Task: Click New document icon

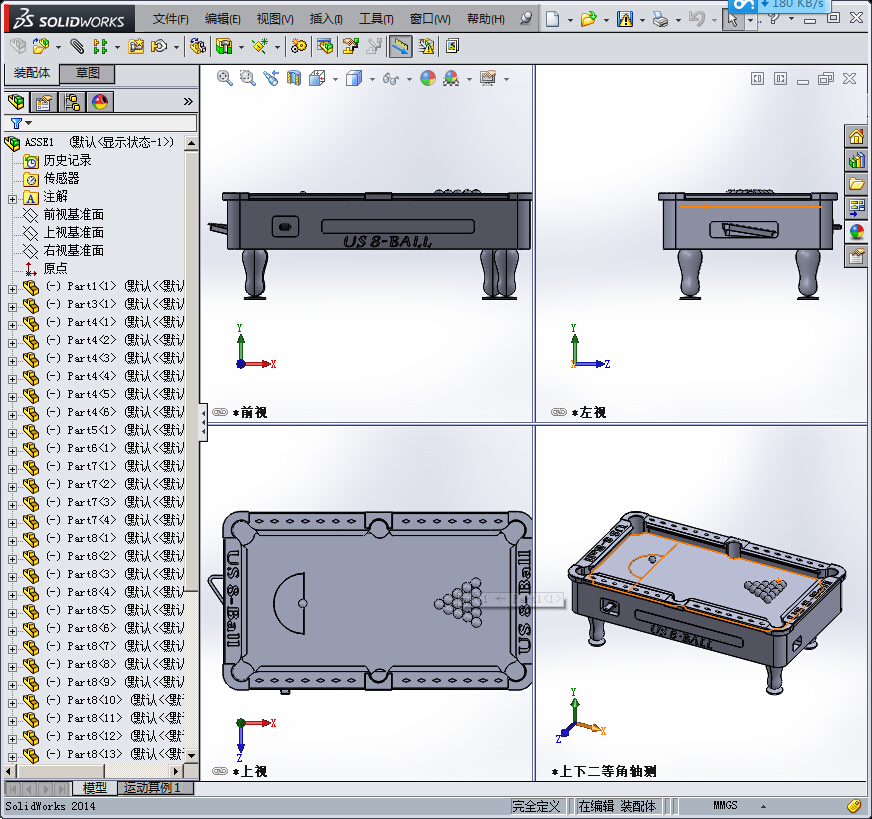Action: pos(552,19)
